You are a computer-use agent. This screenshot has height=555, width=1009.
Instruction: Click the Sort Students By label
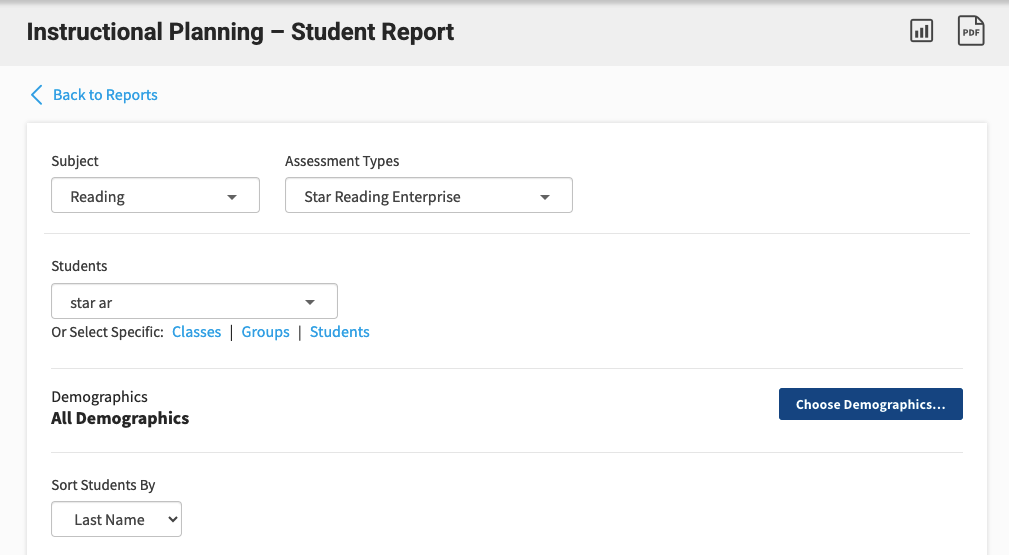tap(103, 485)
